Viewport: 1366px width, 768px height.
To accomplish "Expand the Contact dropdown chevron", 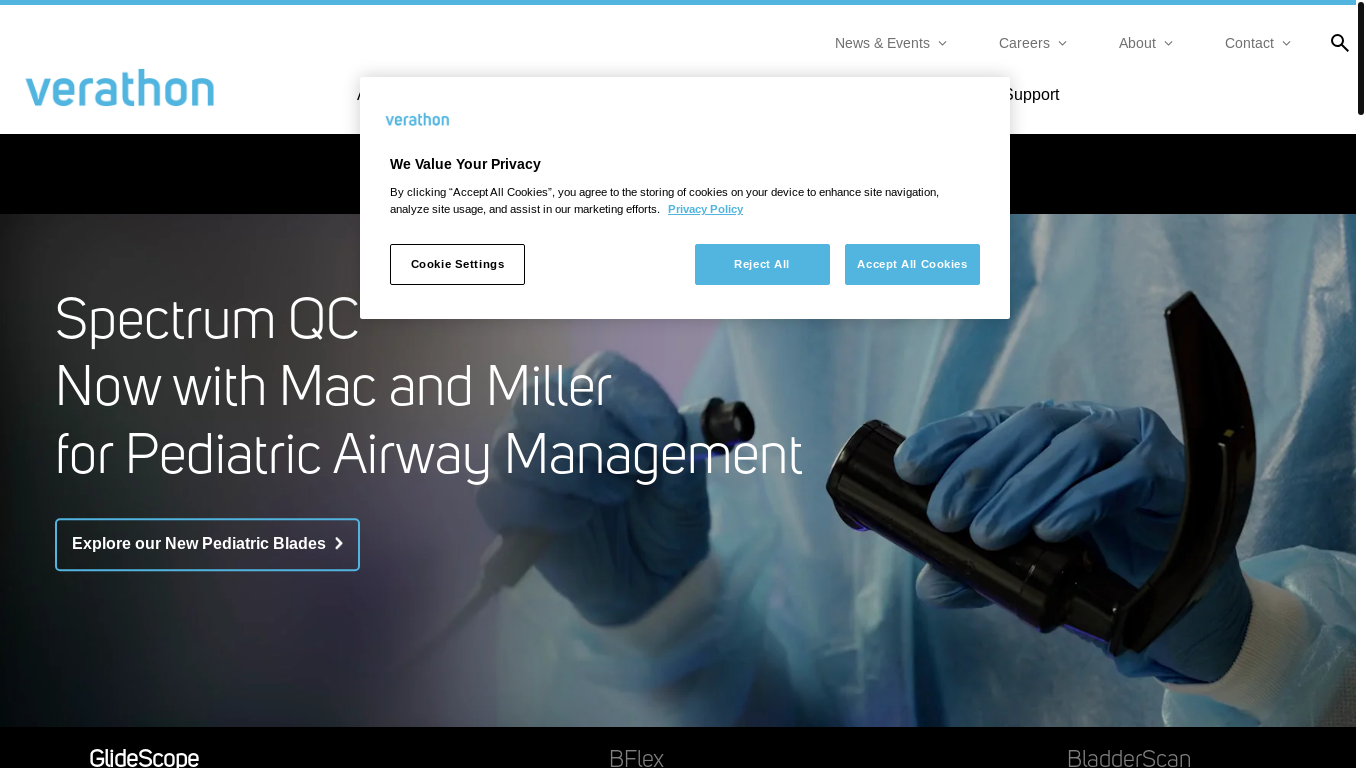I will 1286,43.
